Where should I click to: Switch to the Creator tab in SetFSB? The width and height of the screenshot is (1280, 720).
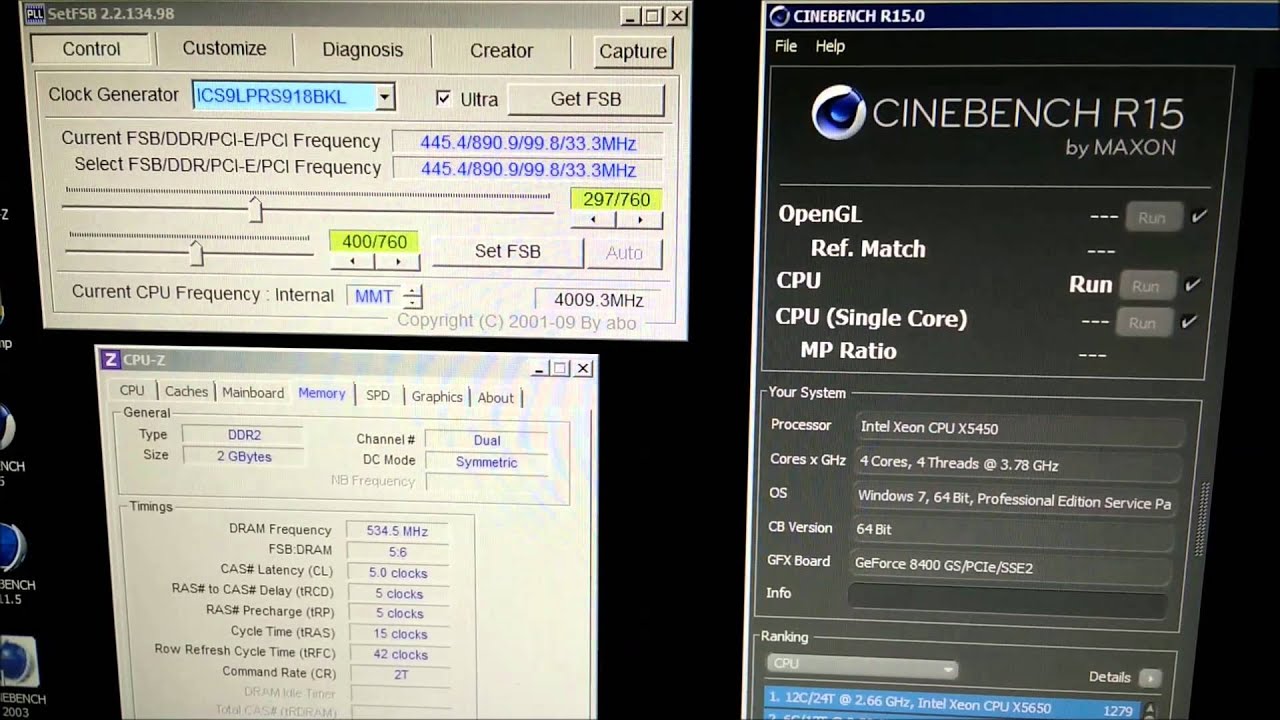[502, 51]
